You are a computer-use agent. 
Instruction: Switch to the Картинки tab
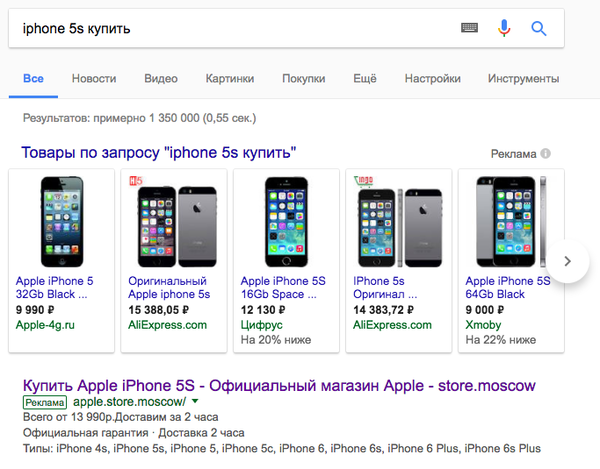[x=229, y=79]
